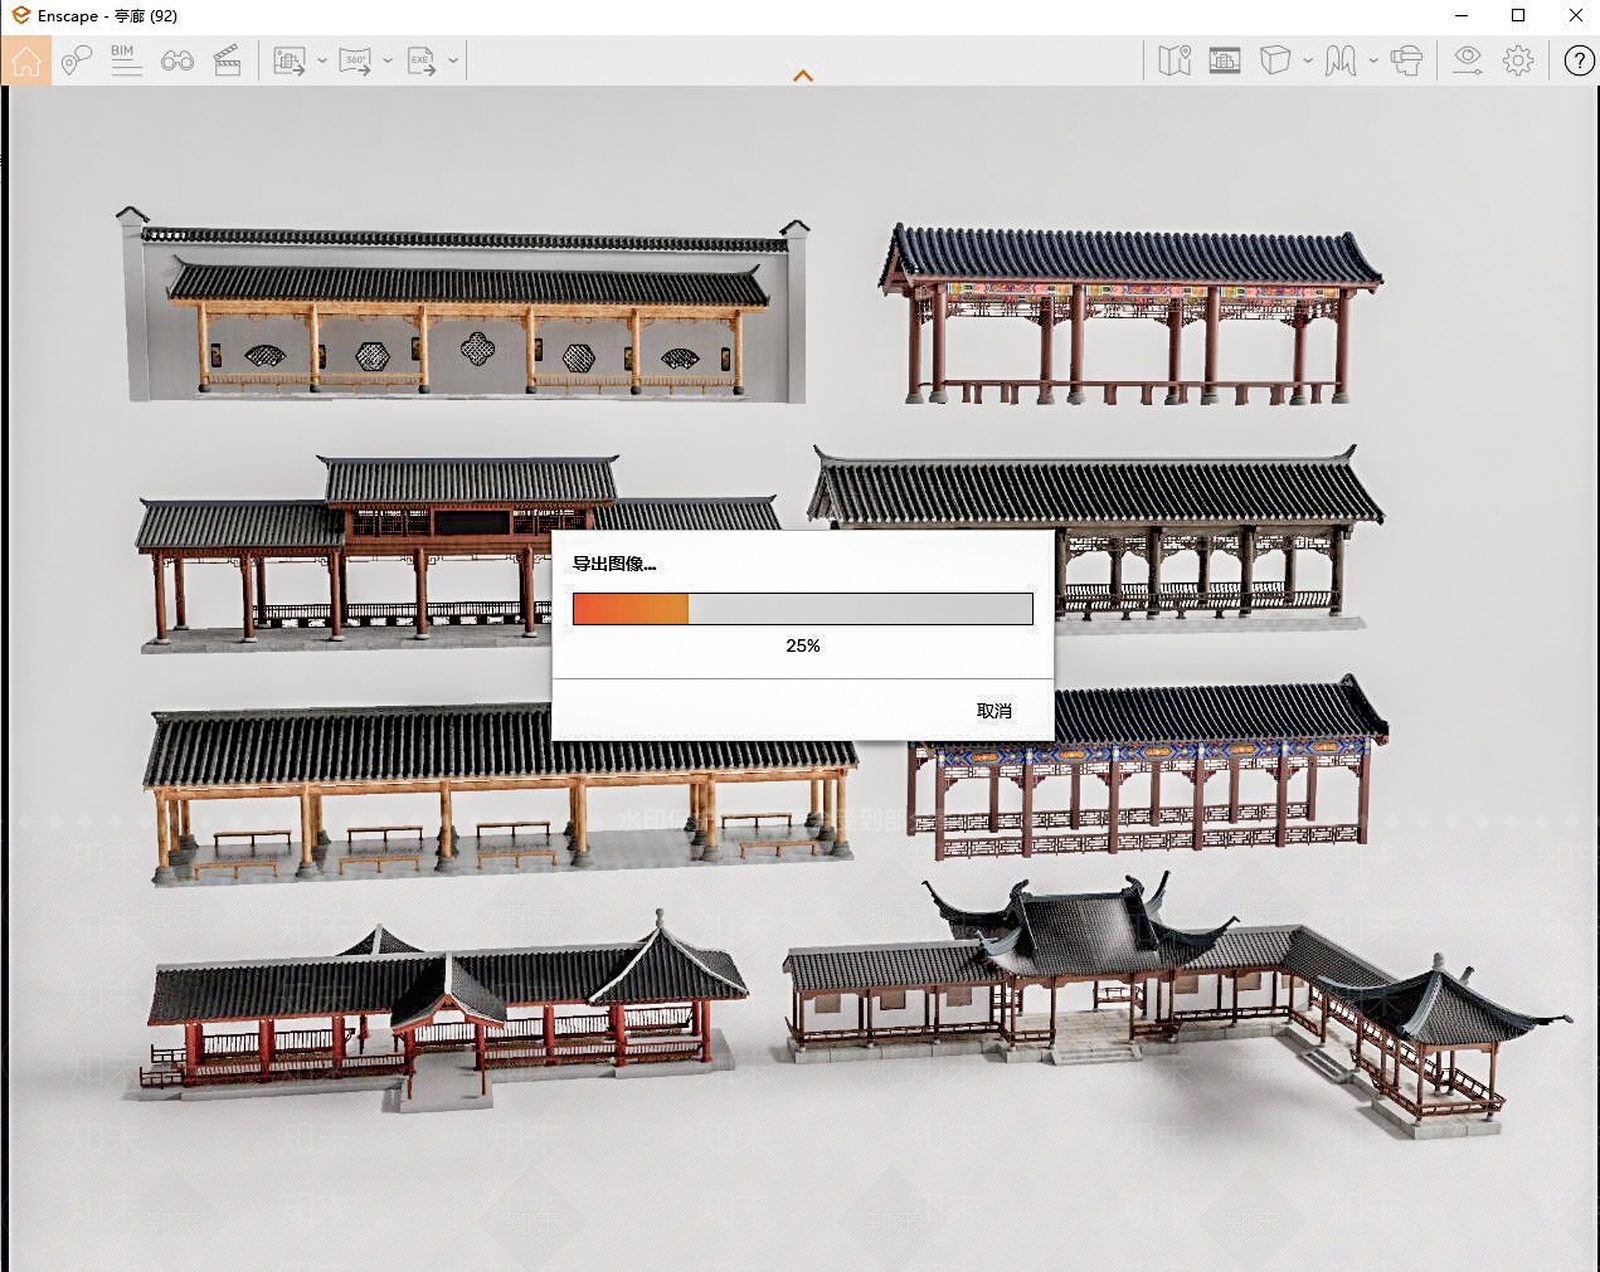Click the projection cube icon

coord(1275,61)
